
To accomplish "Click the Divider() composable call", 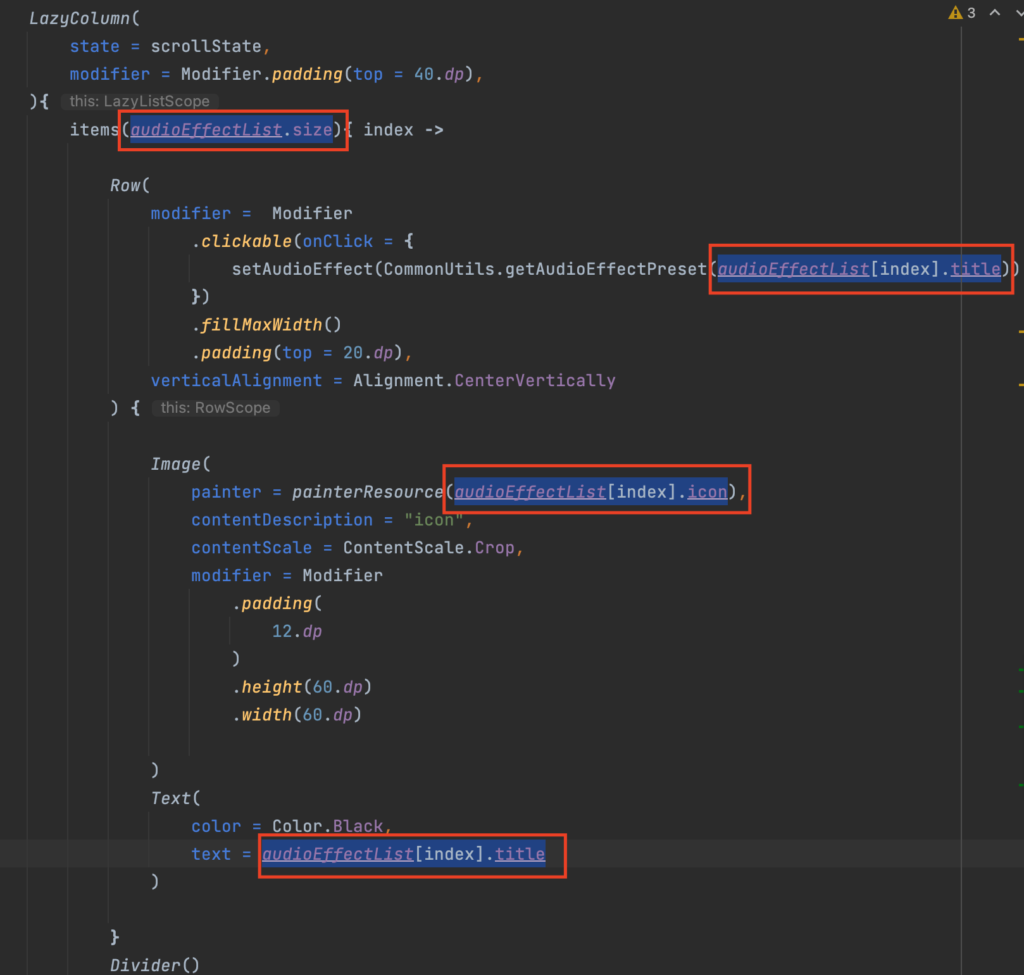I will [x=155, y=965].
